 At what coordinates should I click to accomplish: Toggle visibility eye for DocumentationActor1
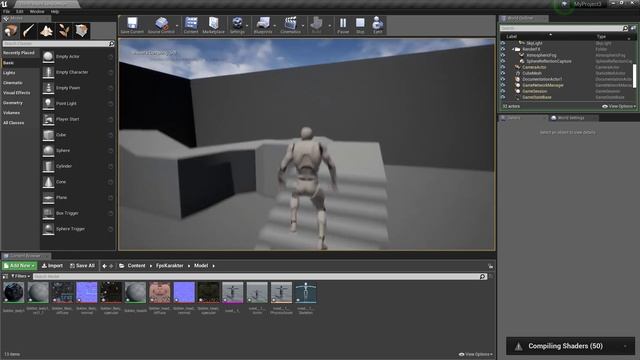click(503, 79)
